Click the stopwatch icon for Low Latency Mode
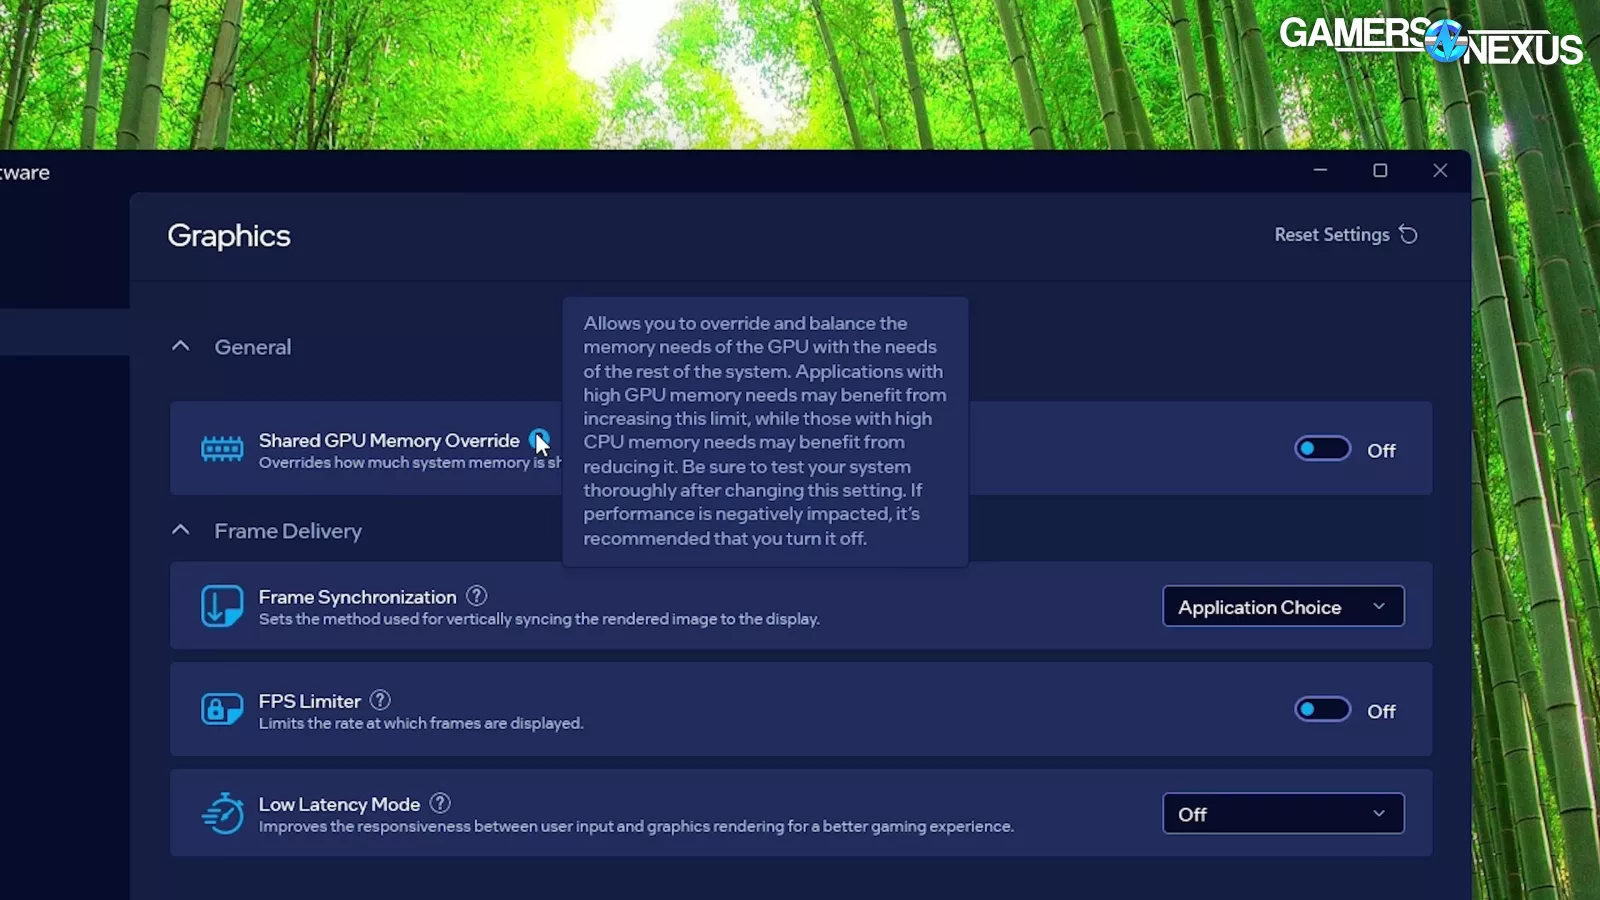Screen dimensions: 1600x900 (x=222, y=813)
